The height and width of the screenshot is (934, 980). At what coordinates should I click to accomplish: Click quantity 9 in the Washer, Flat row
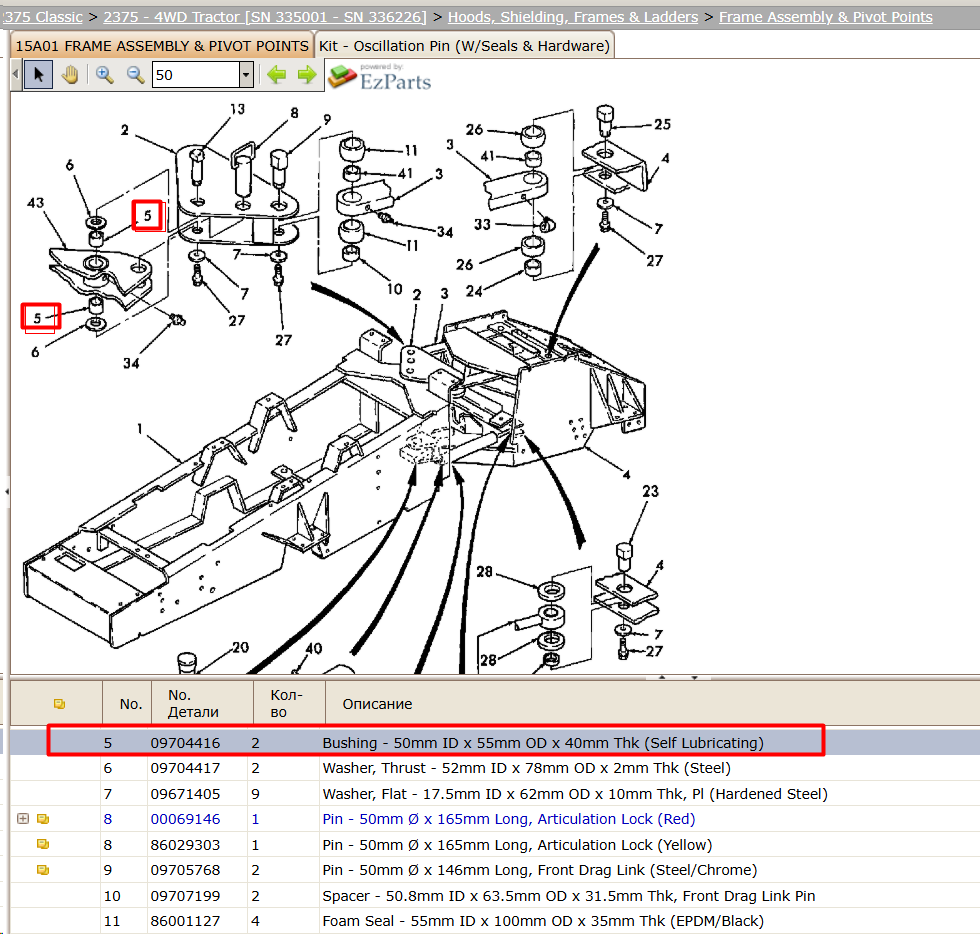[256, 794]
